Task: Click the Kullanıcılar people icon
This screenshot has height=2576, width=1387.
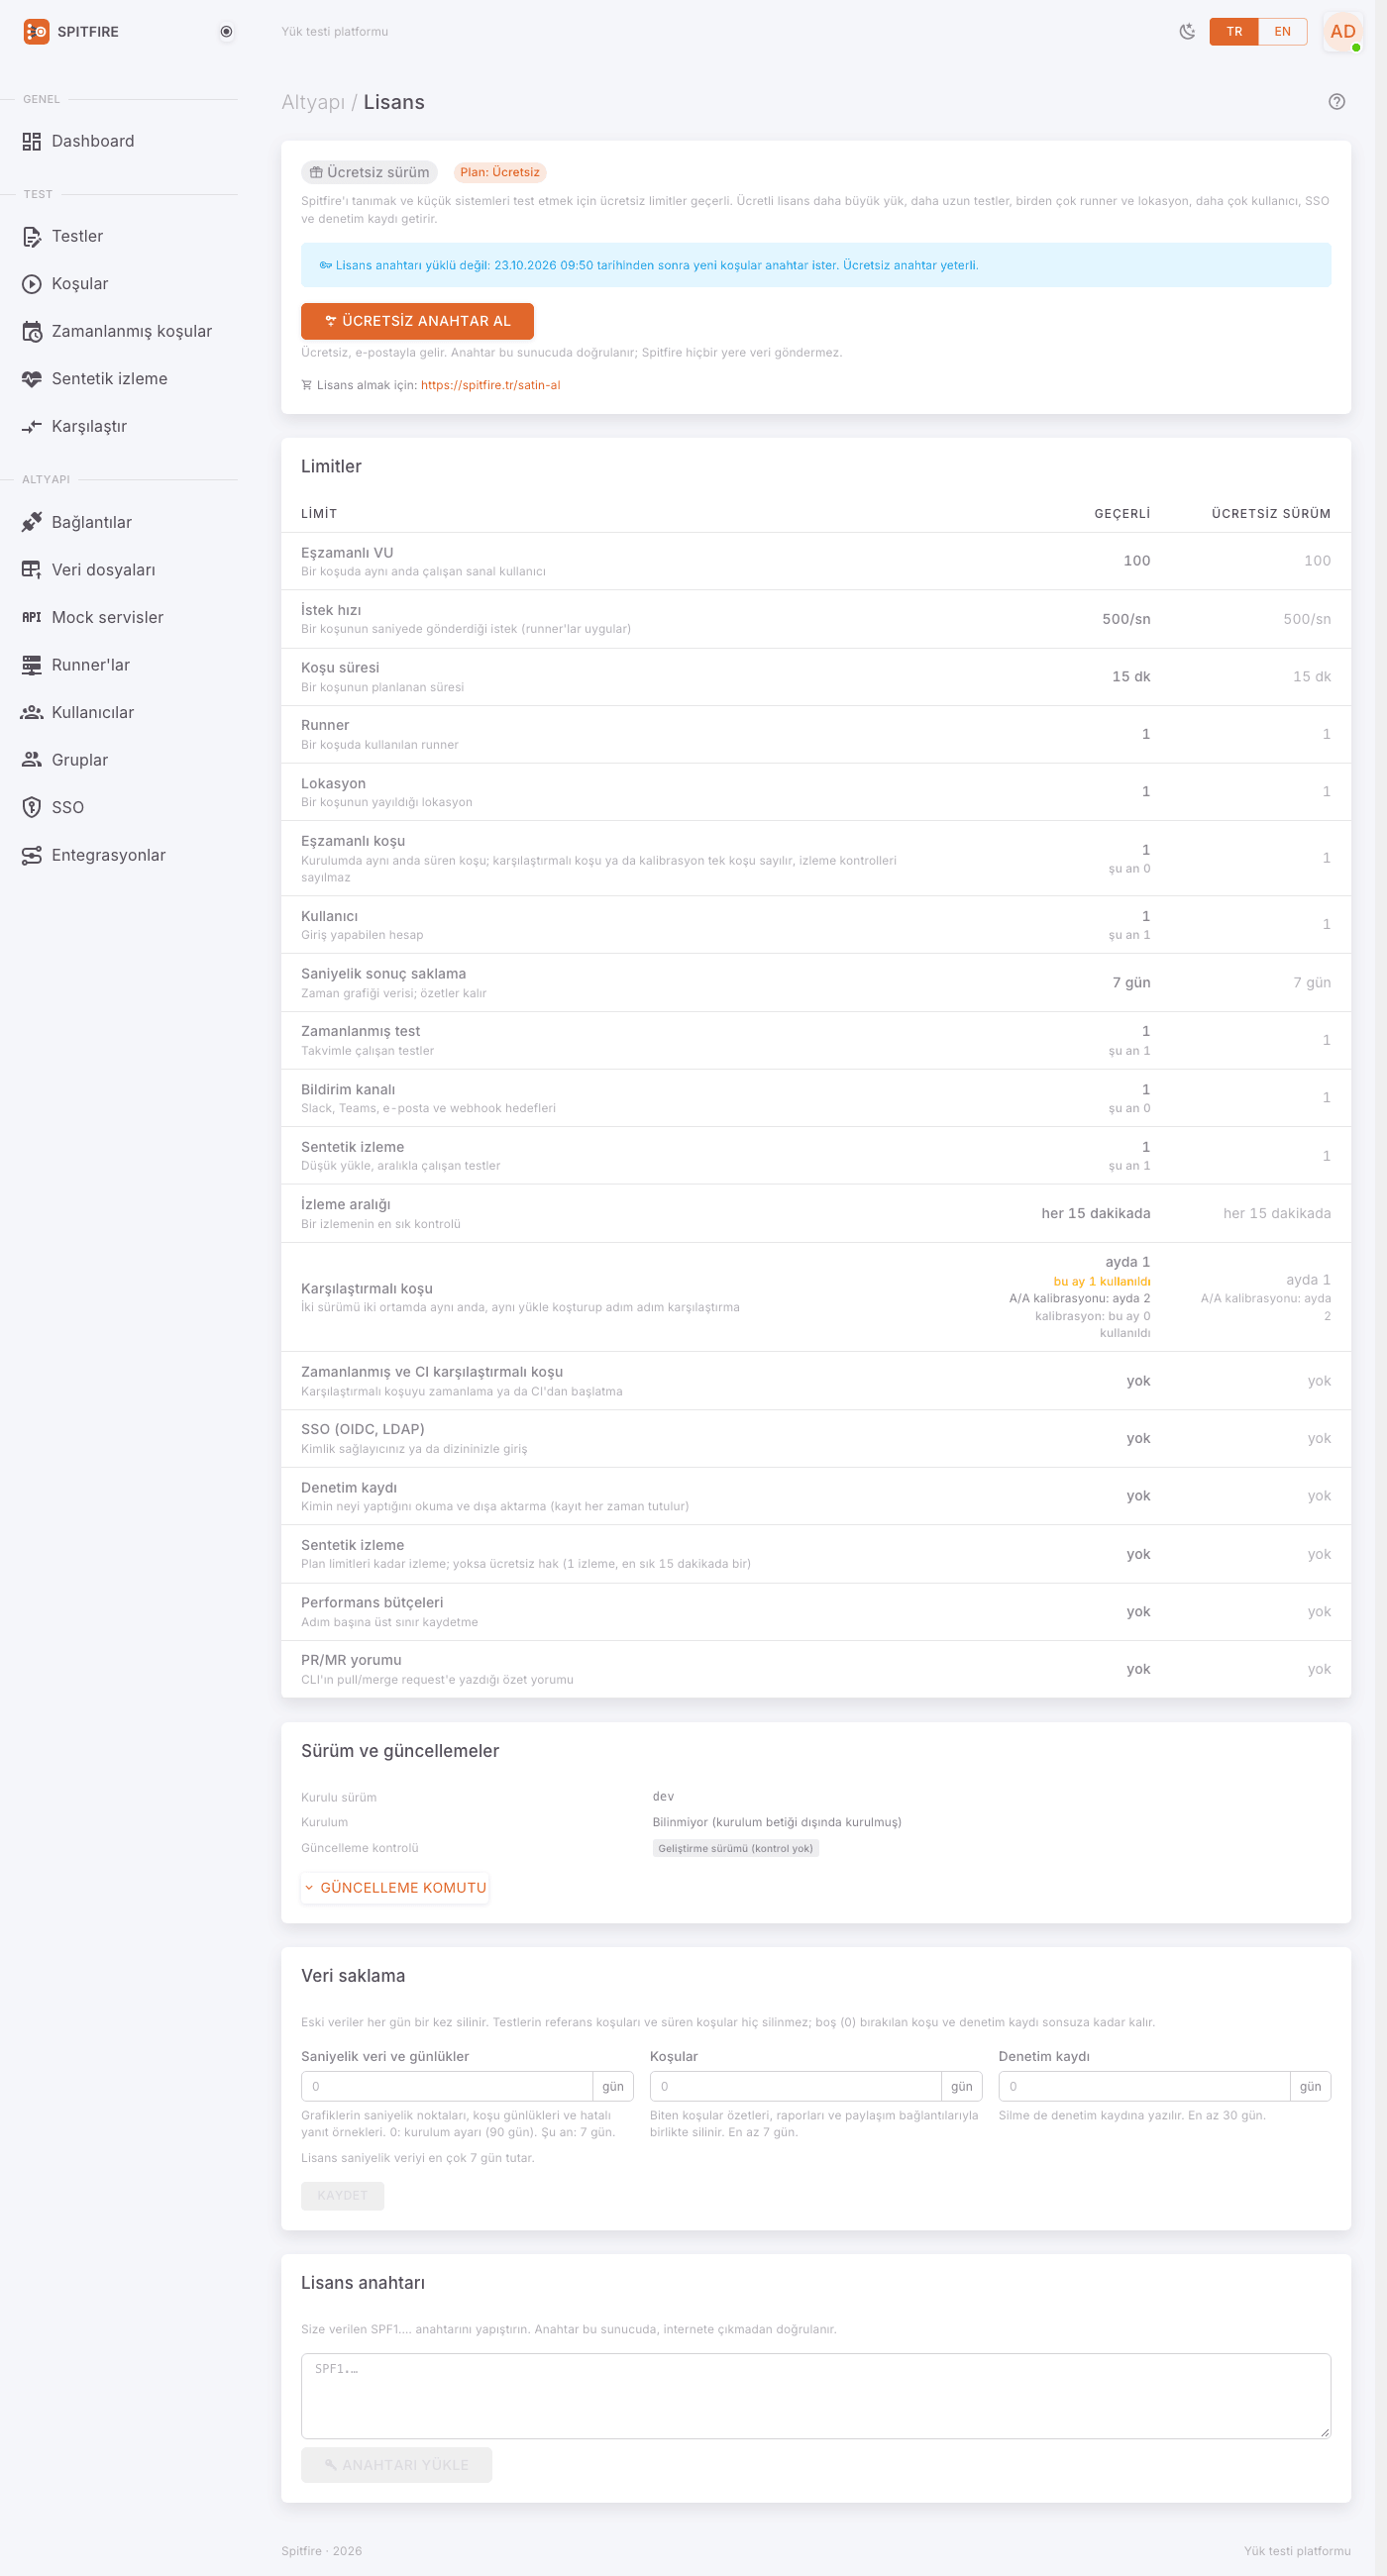Action: 32,712
